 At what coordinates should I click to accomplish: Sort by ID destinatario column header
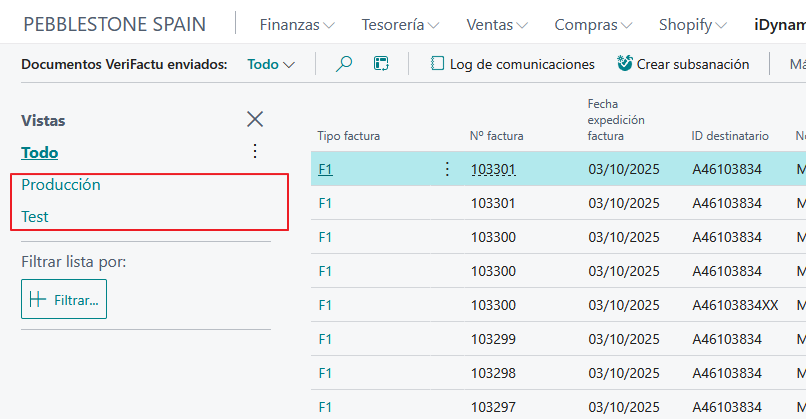(x=729, y=136)
